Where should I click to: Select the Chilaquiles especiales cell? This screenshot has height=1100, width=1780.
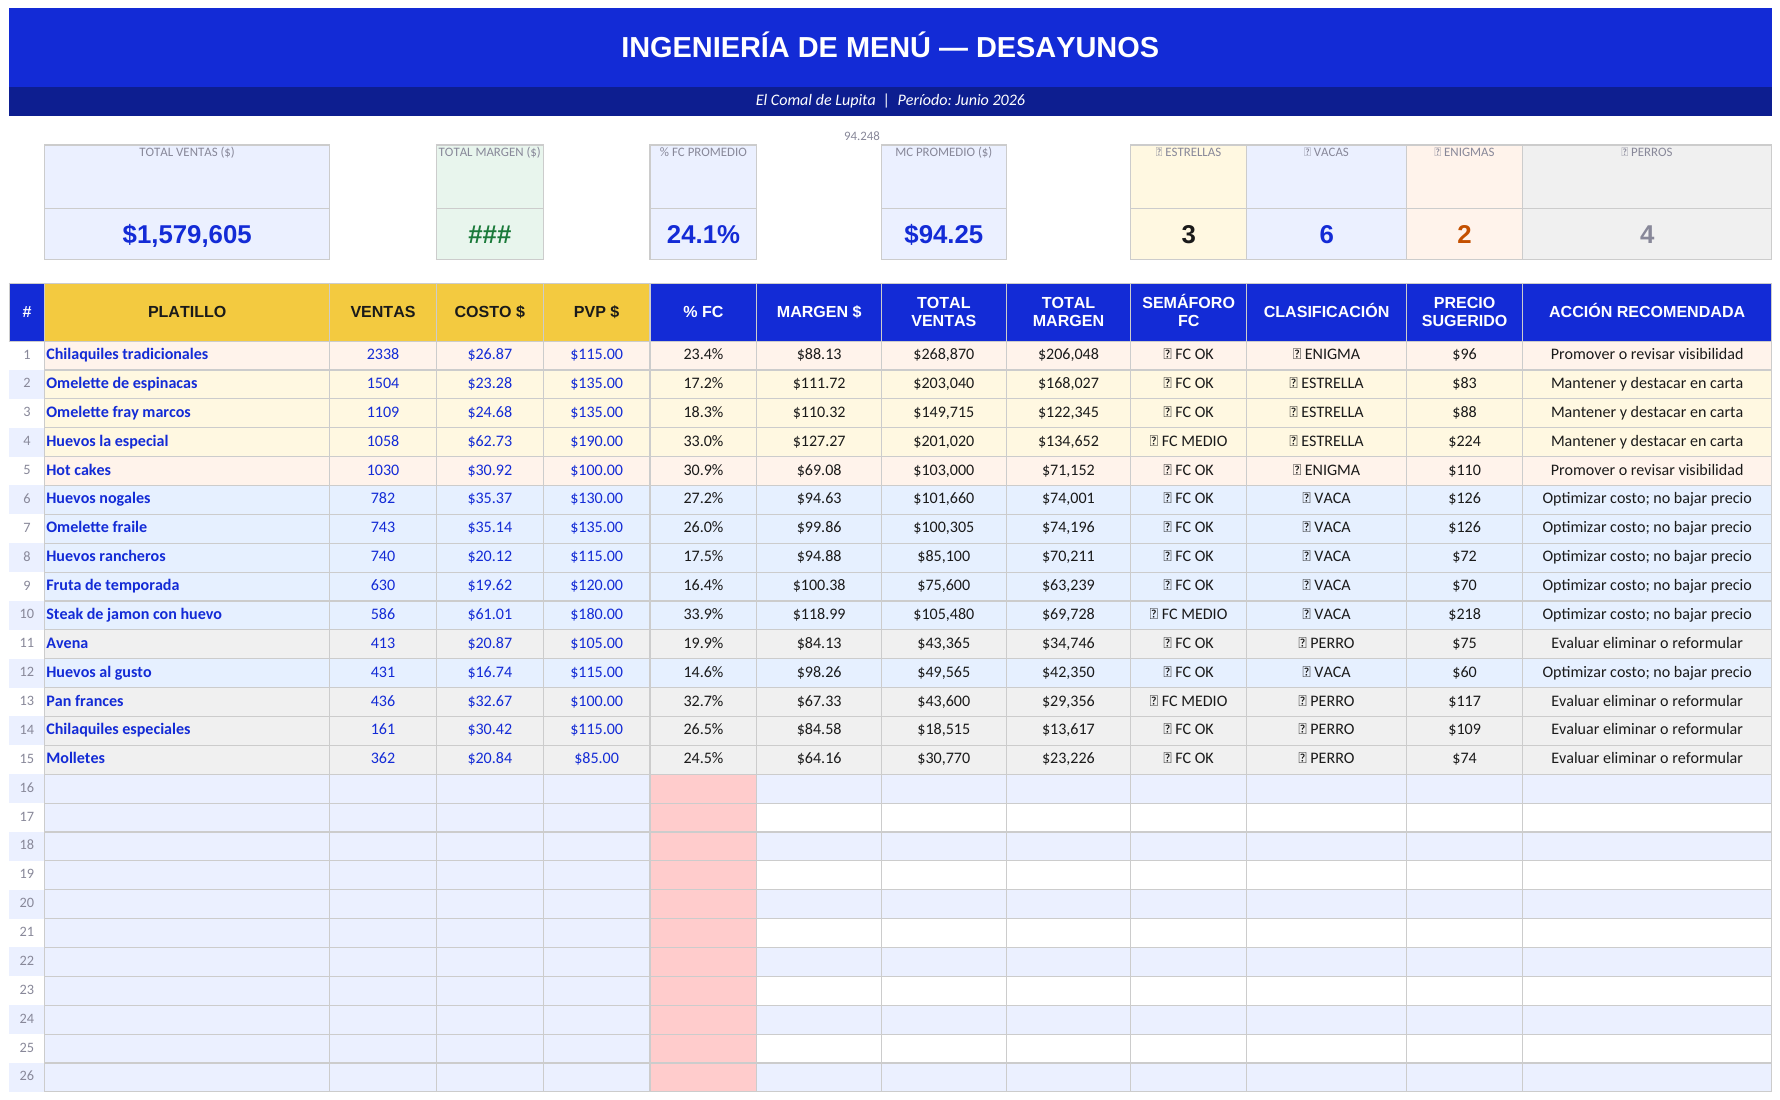(187, 729)
